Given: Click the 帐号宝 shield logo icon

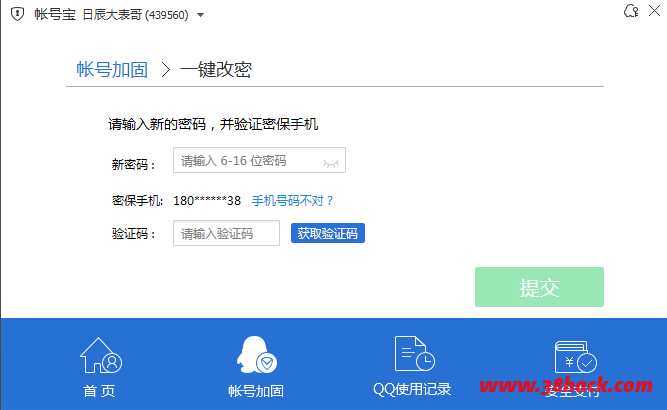Looking at the screenshot, I should coord(17,14).
